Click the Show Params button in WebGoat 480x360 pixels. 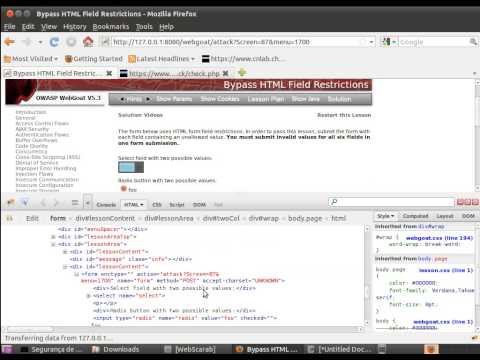coord(174,99)
